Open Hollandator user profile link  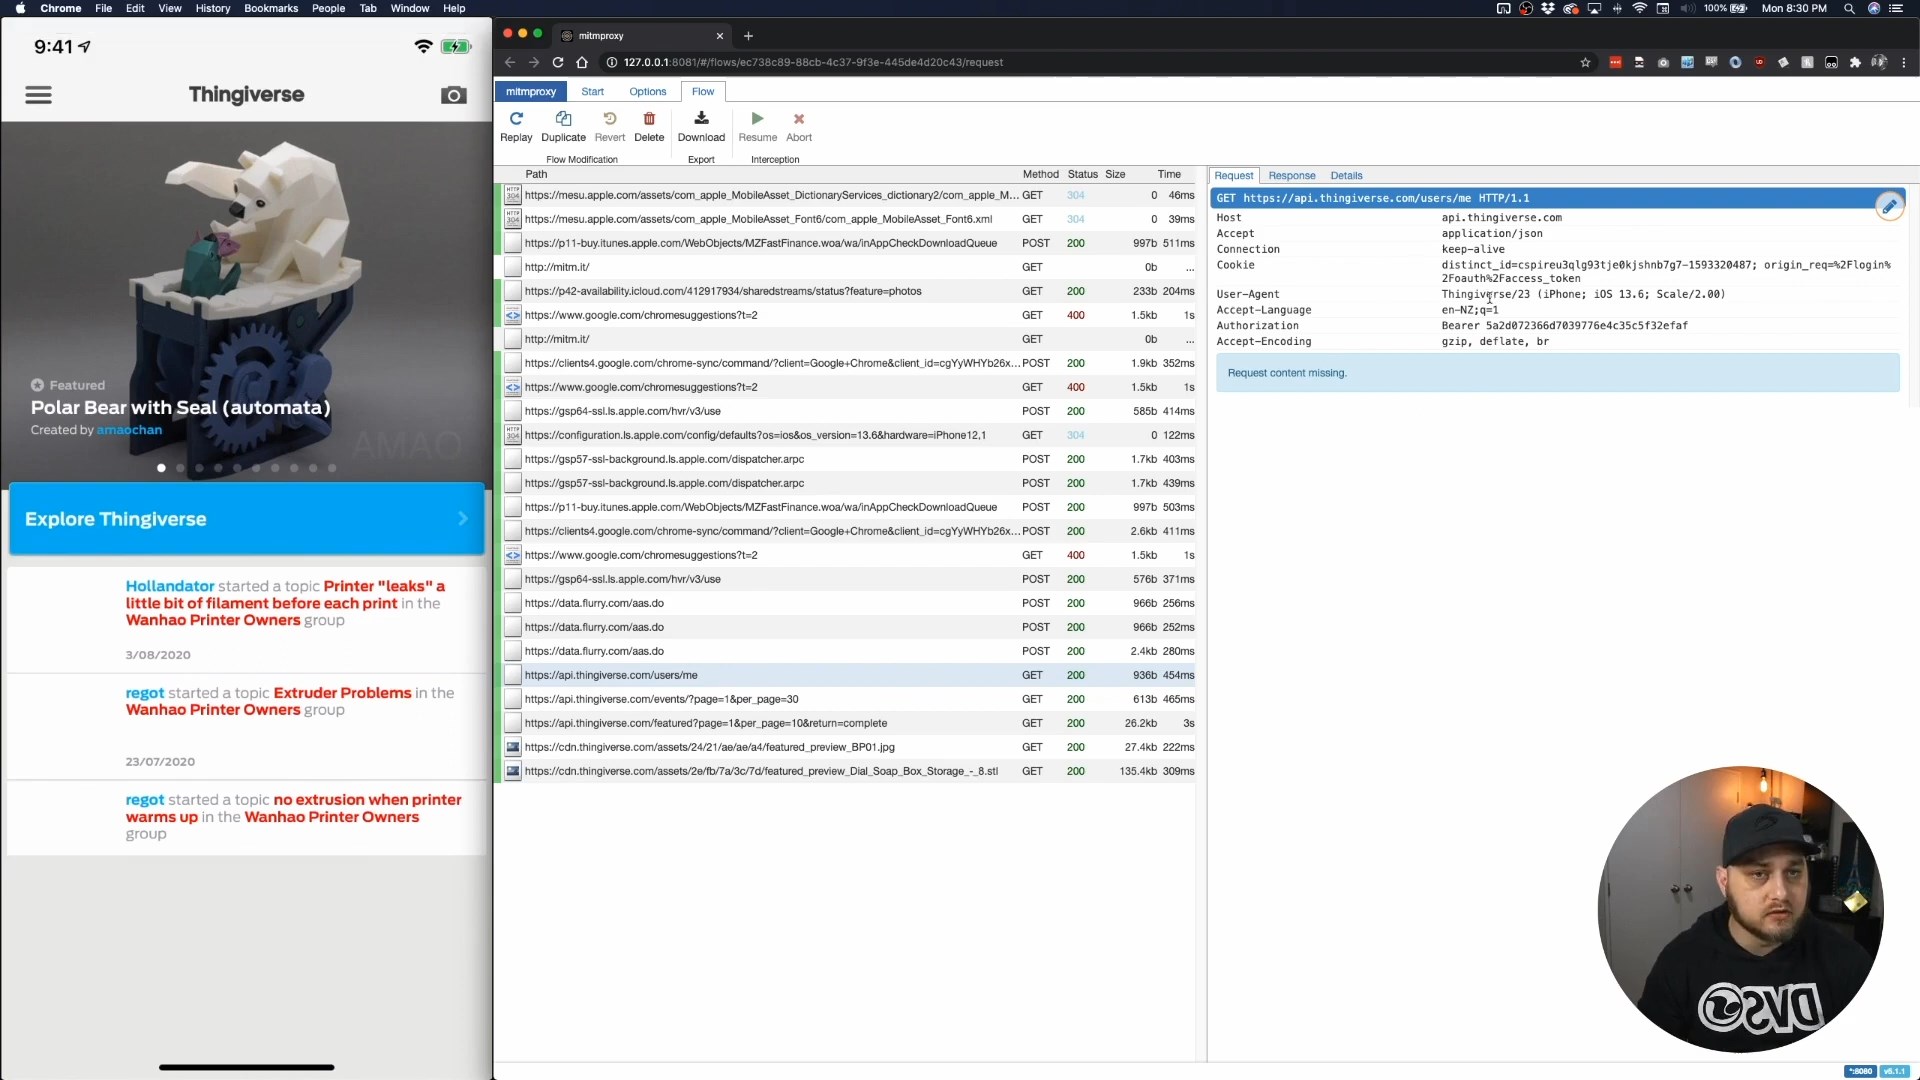click(x=170, y=586)
